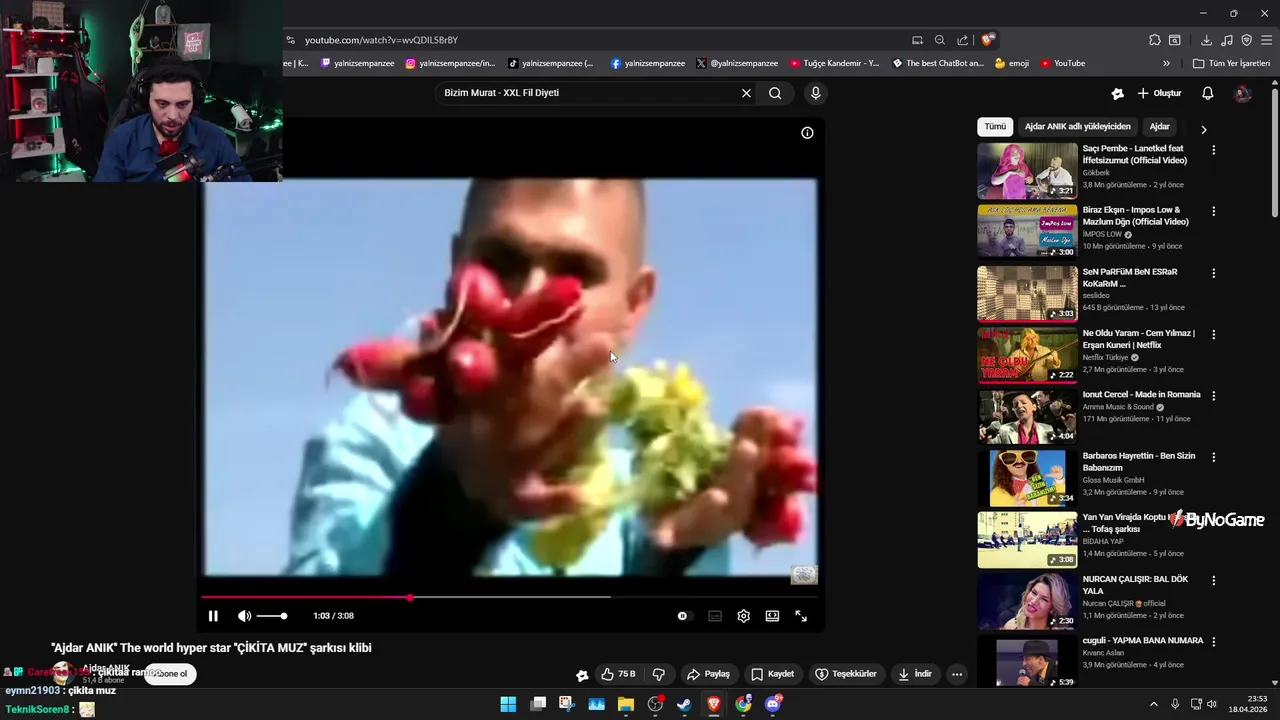The width and height of the screenshot is (1280, 720).
Task: Select the Tümü filter chip
Action: pyautogui.click(x=995, y=127)
